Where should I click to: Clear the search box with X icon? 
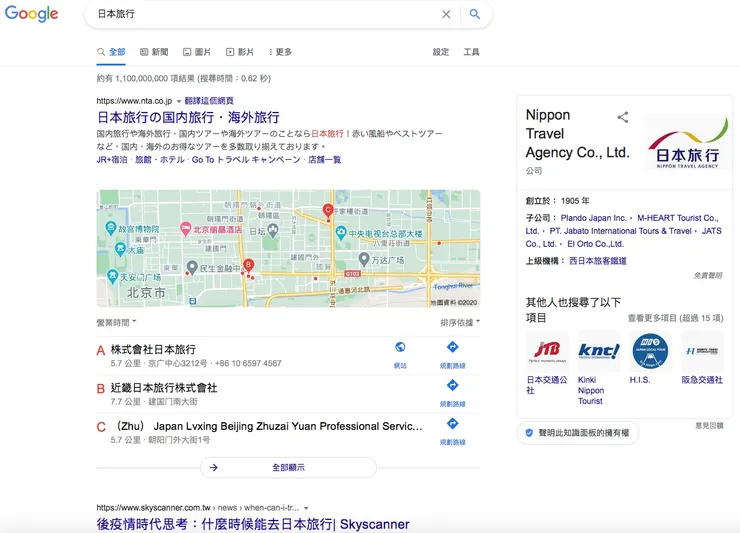tap(446, 14)
